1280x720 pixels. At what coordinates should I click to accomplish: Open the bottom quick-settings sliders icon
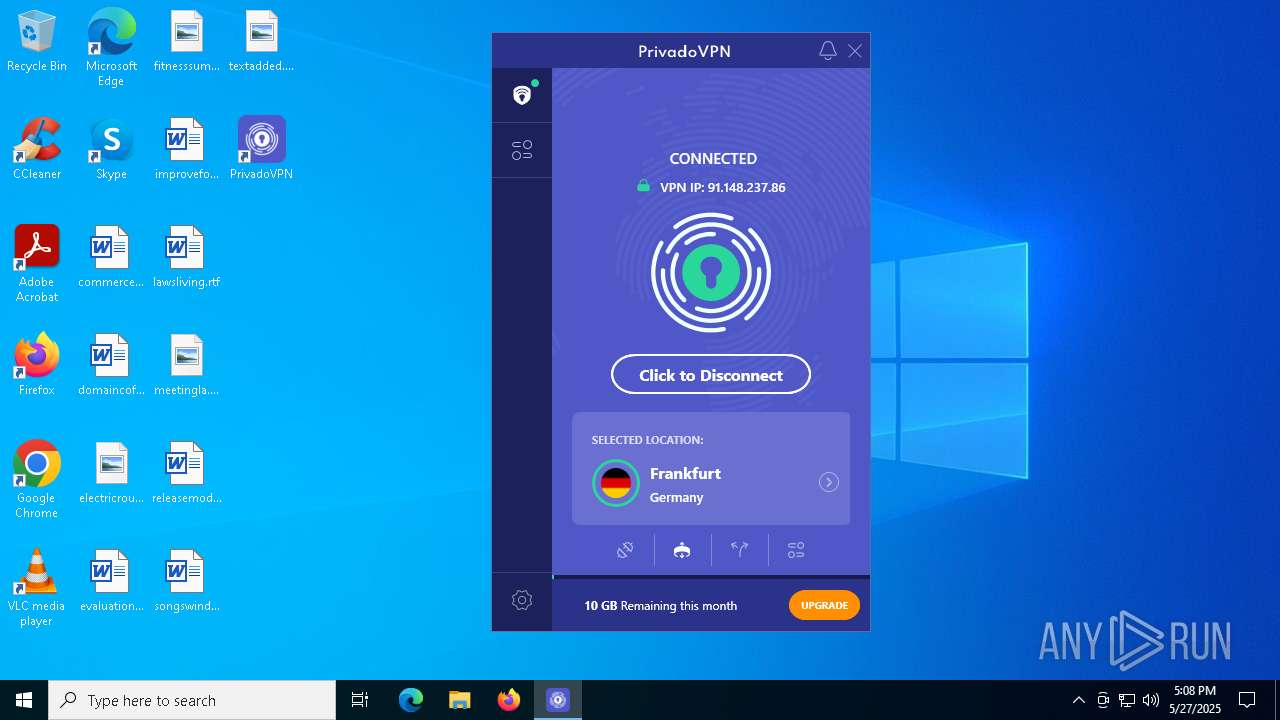coord(796,550)
